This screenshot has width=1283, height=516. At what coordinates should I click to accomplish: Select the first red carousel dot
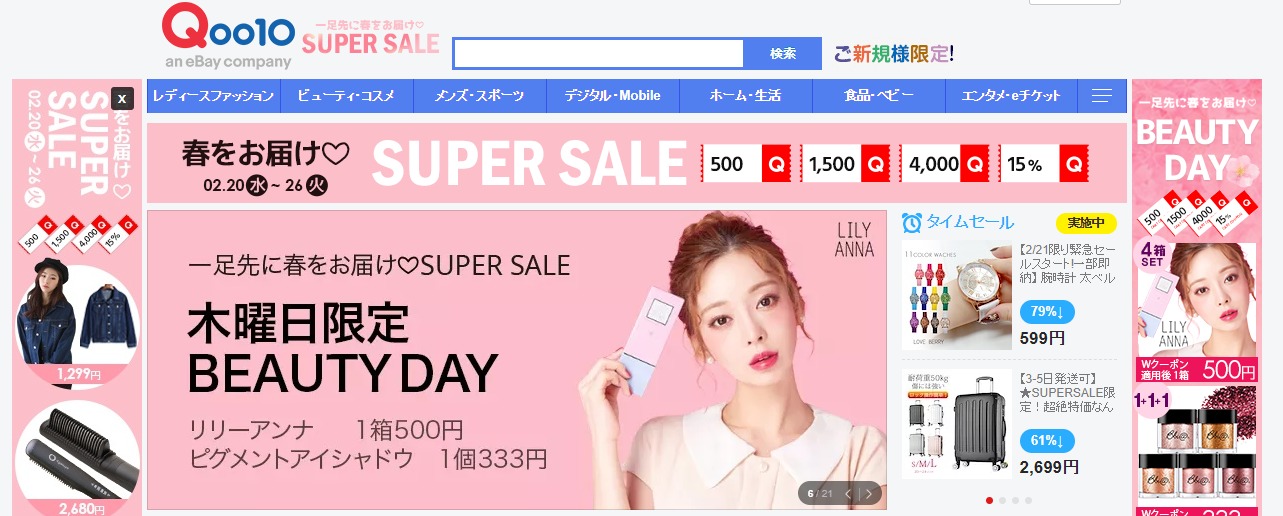point(989,500)
